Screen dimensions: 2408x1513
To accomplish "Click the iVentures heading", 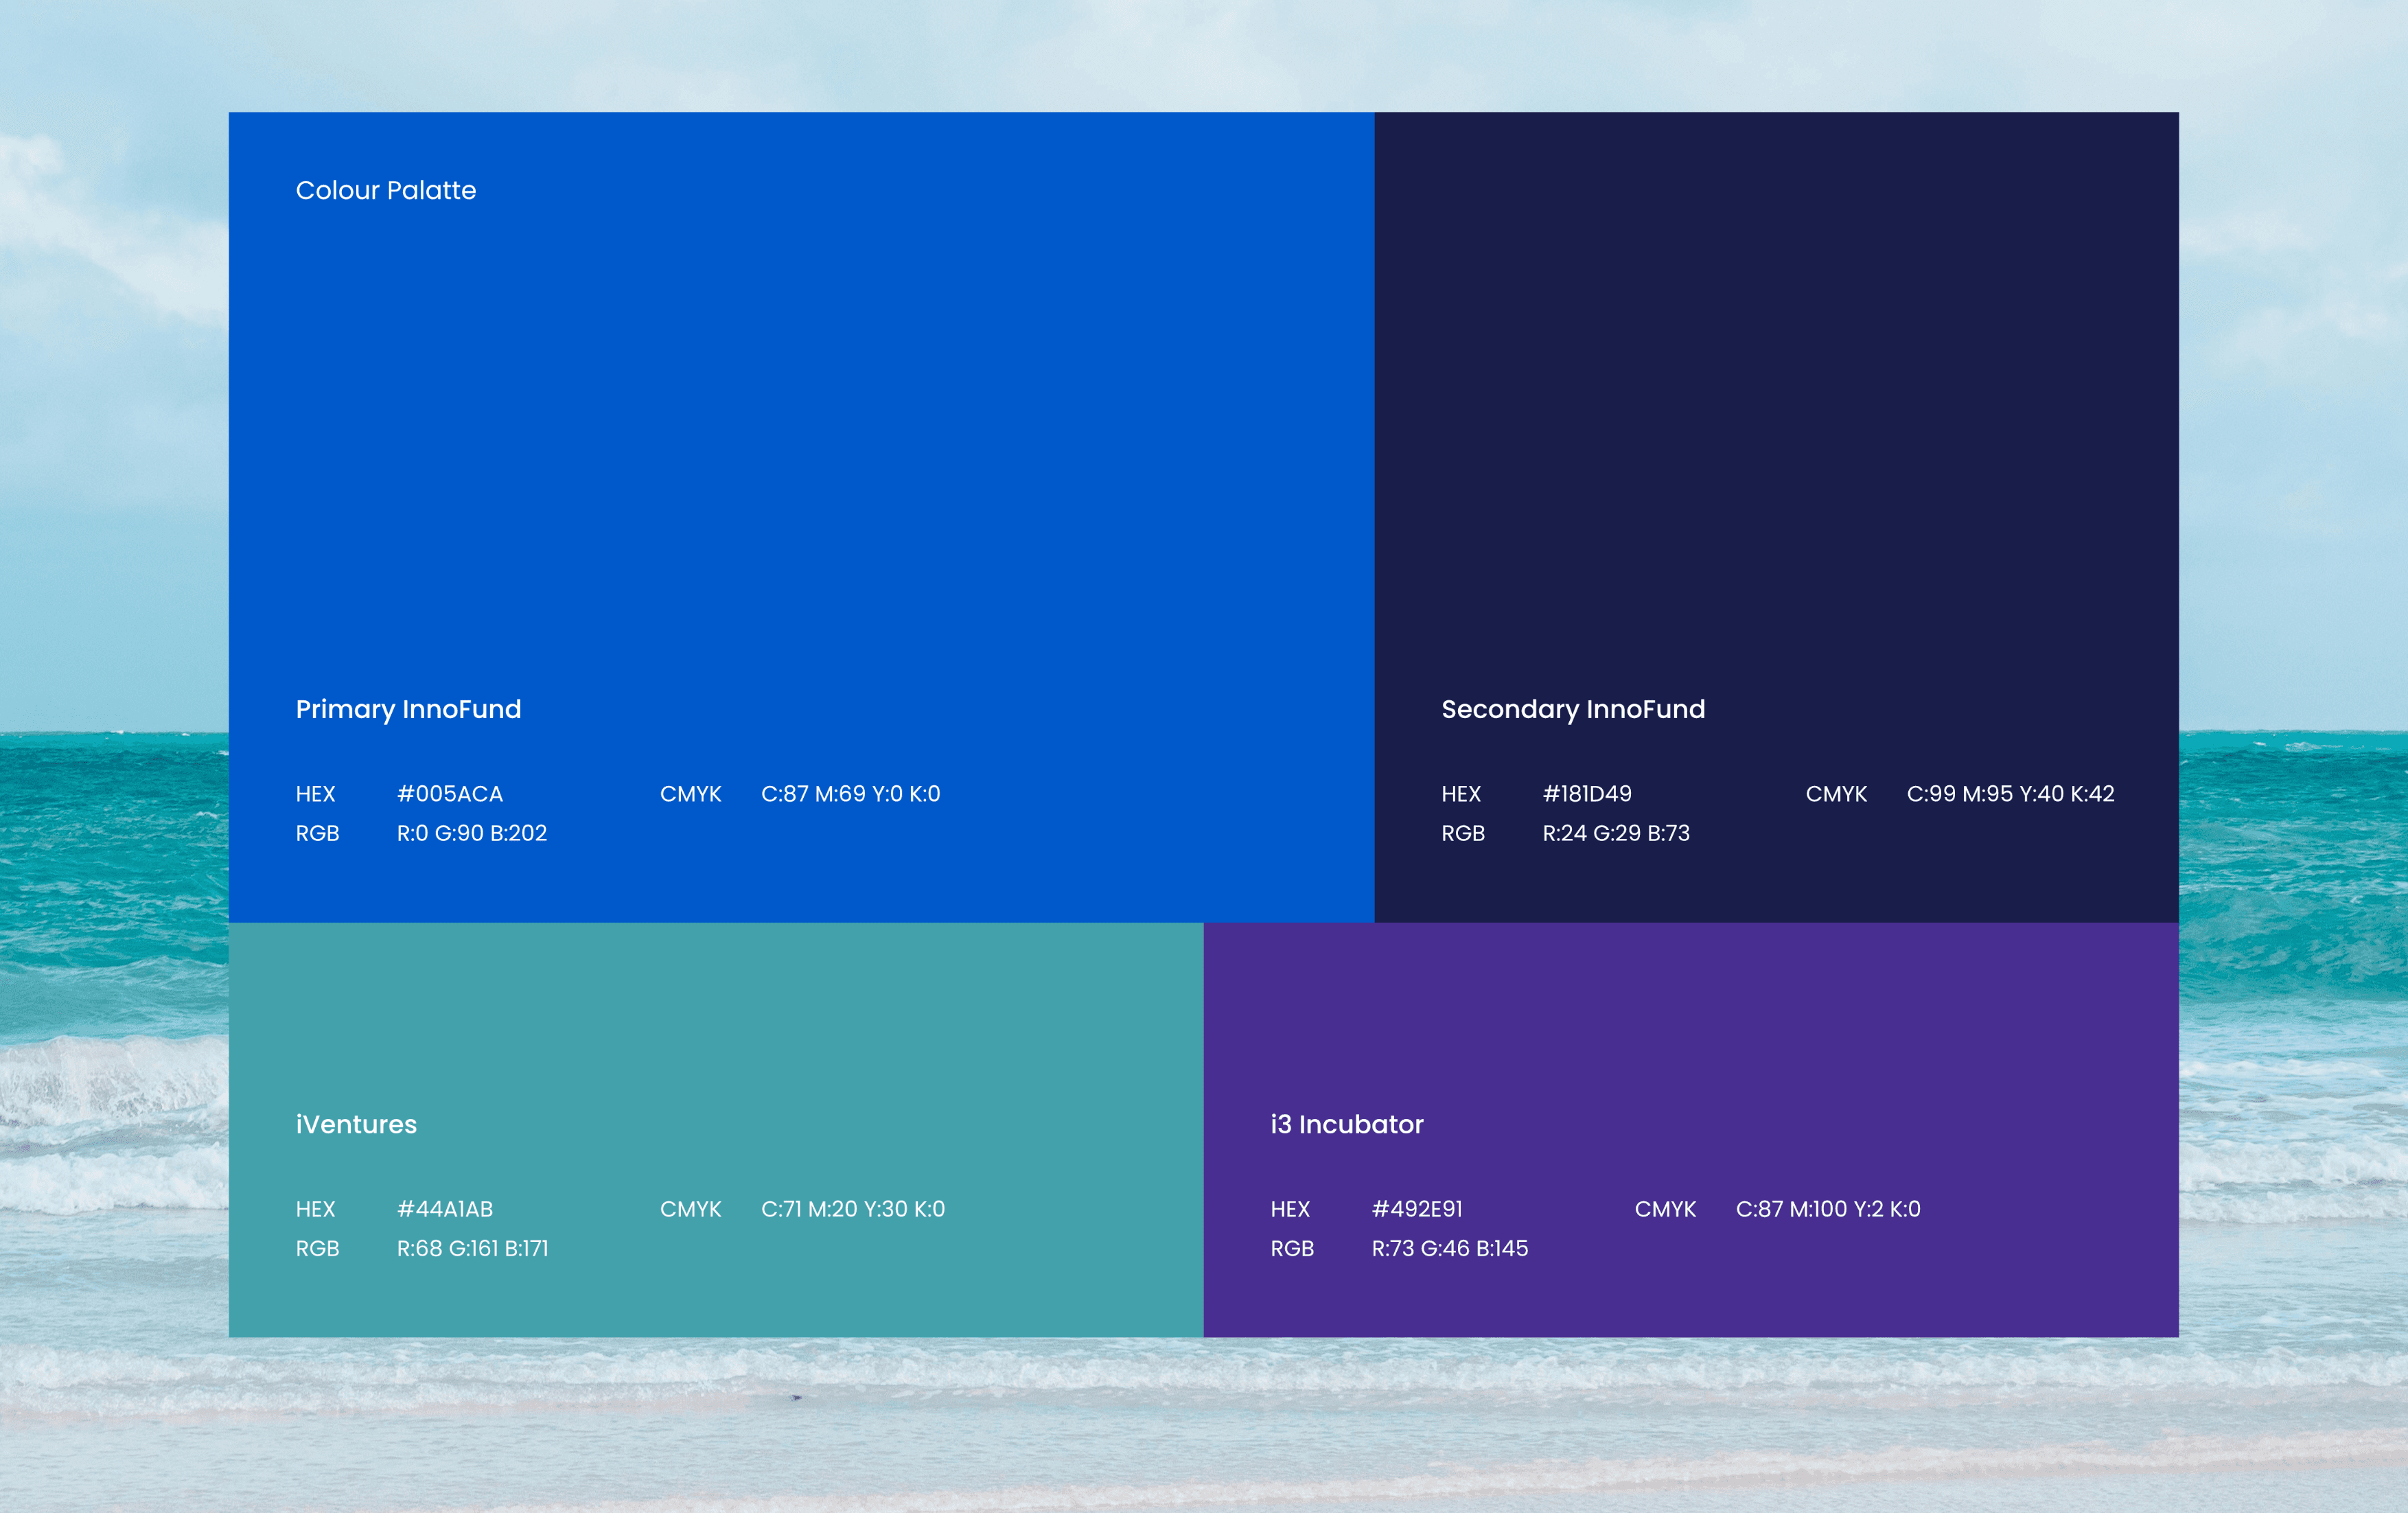I will (356, 1124).
